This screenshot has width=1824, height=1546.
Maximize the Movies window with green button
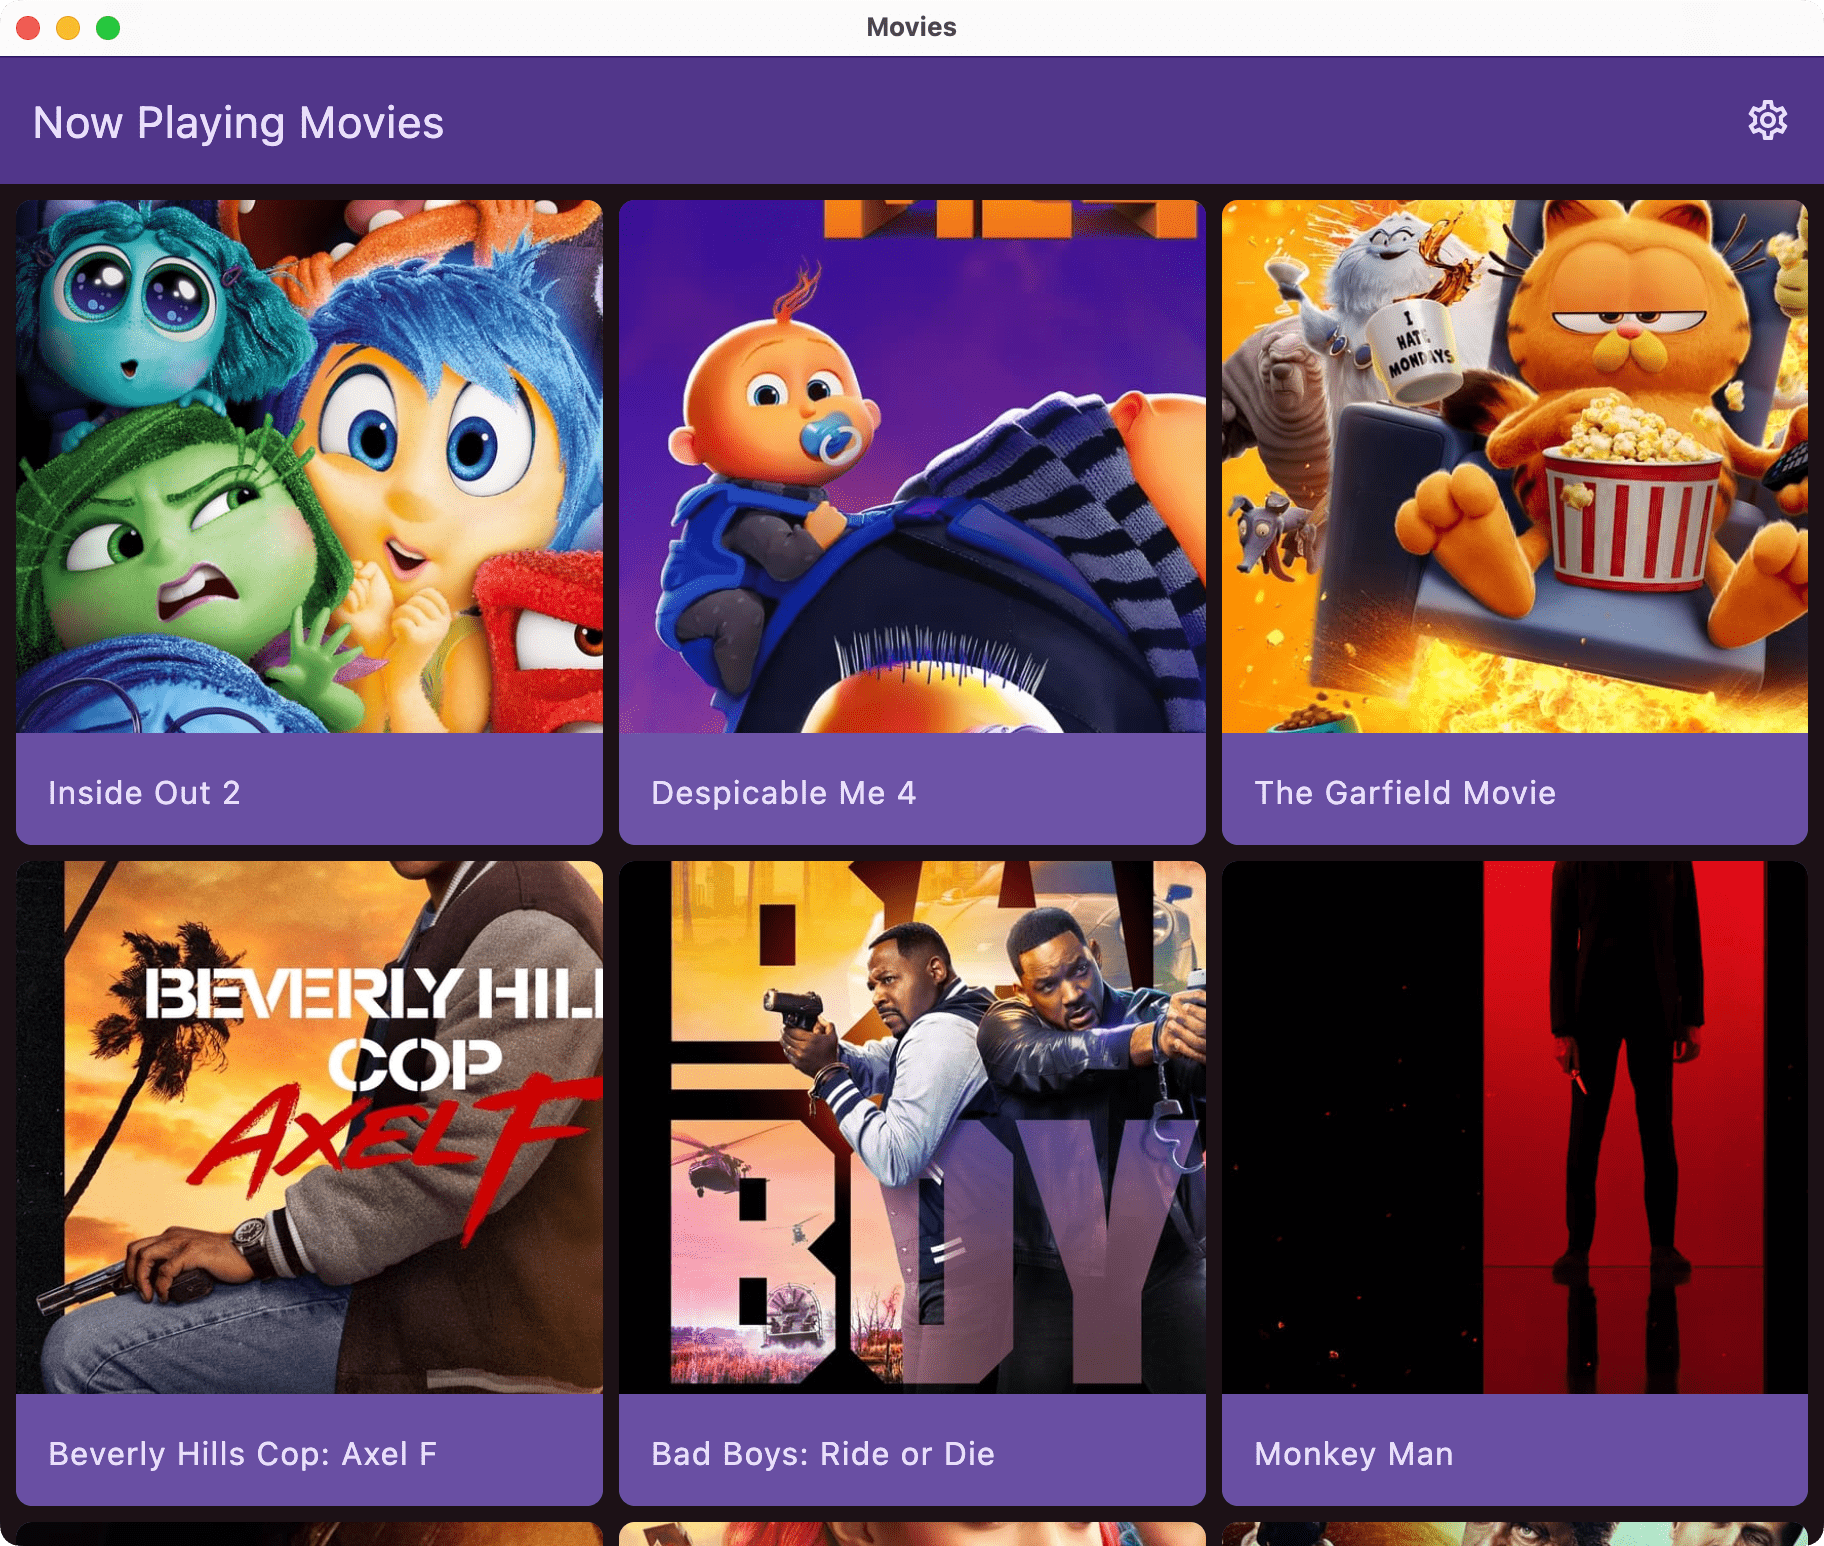pyautogui.click(x=108, y=28)
